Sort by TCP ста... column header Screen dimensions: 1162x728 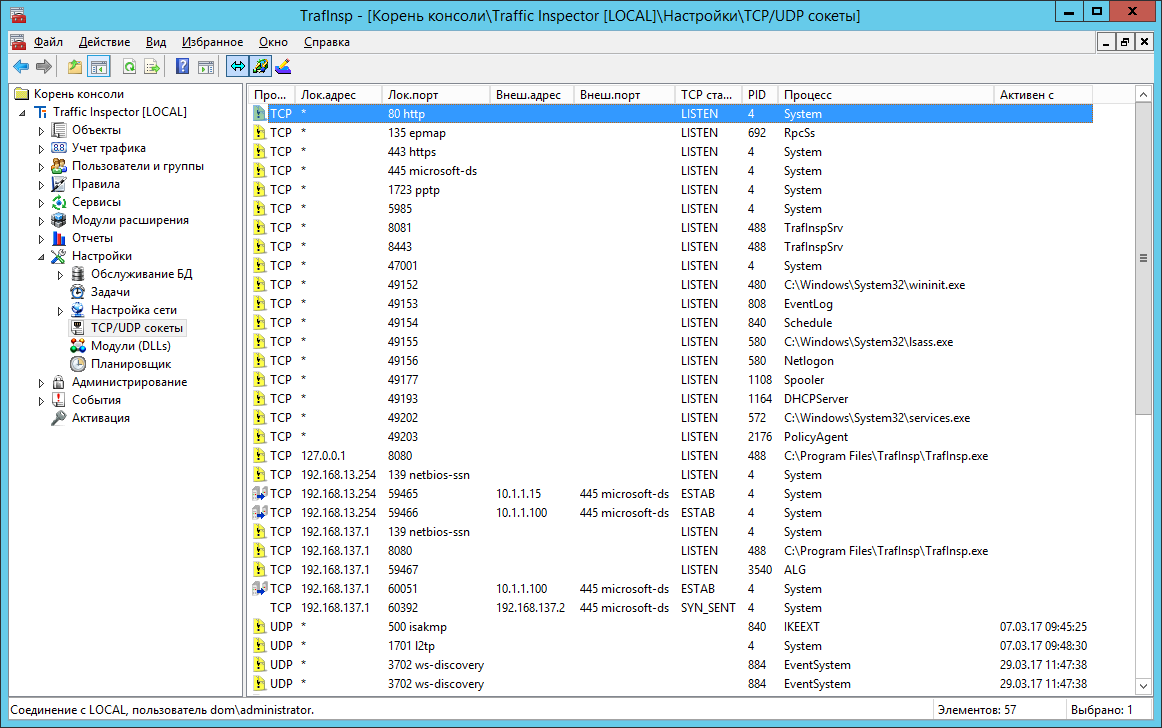pyautogui.click(x=708, y=95)
